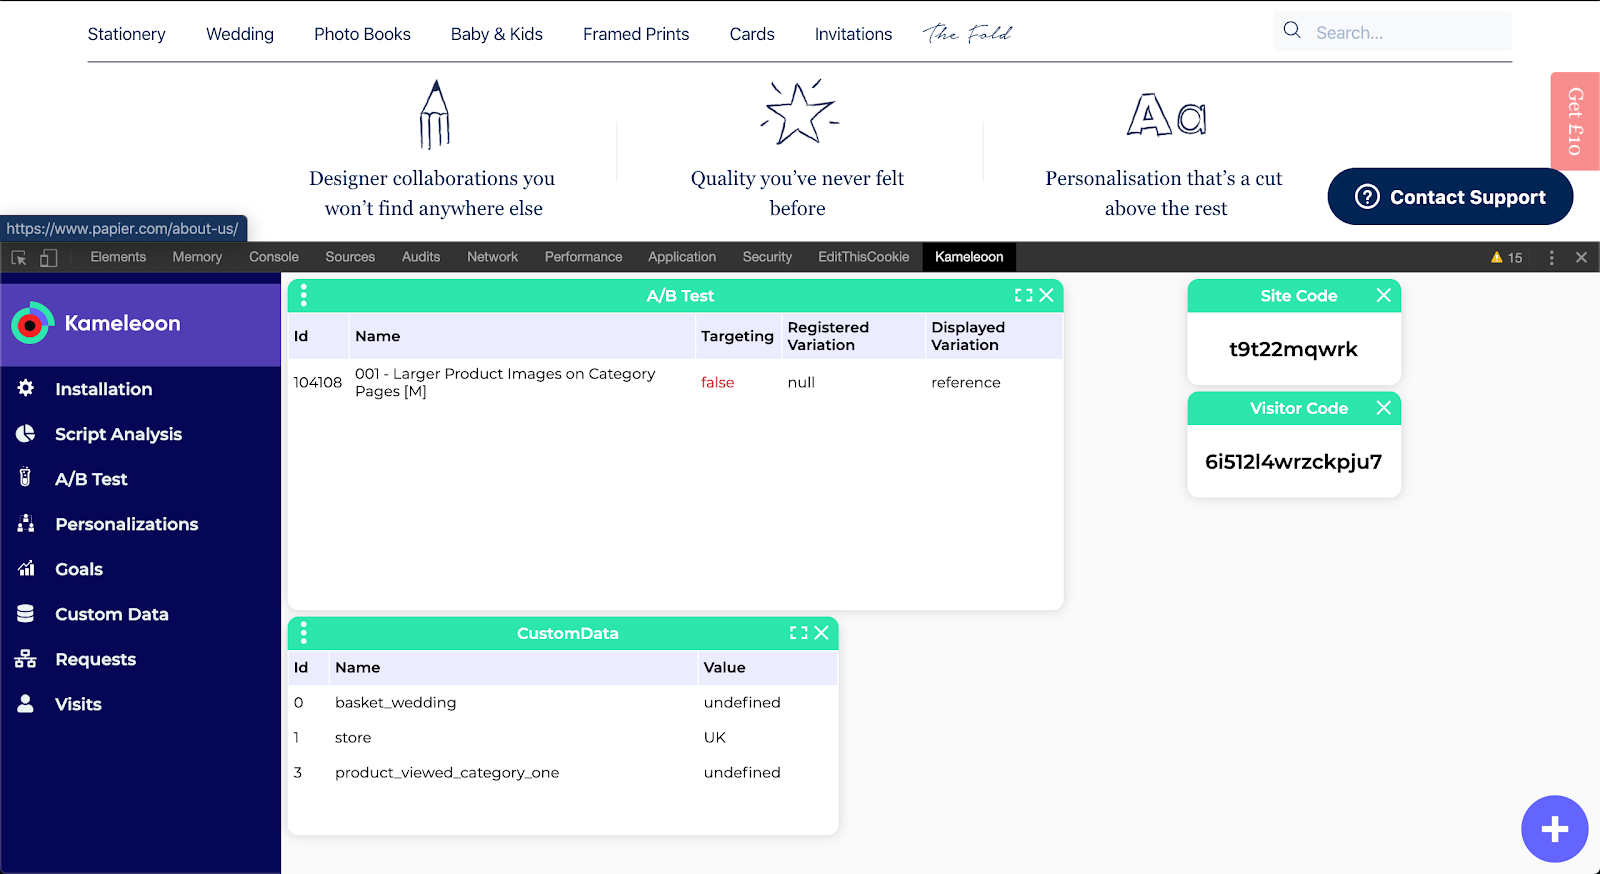This screenshot has height=874, width=1600.
Task: Switch to the Memory DevTools tab
Action: [197, 257]
